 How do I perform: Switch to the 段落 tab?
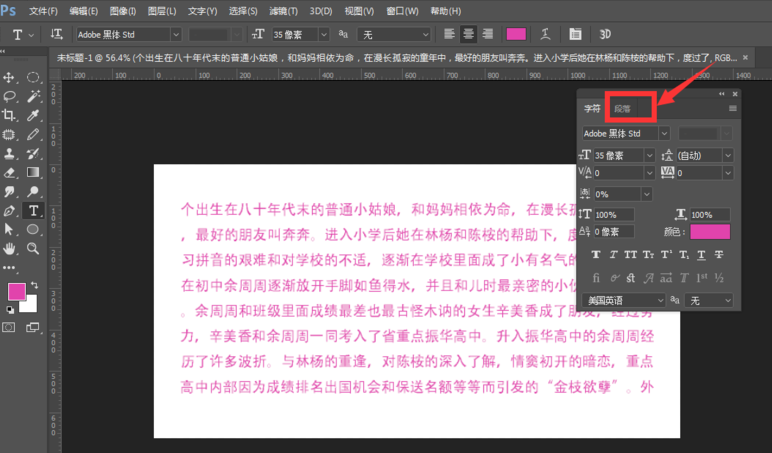tap(622, 108)
